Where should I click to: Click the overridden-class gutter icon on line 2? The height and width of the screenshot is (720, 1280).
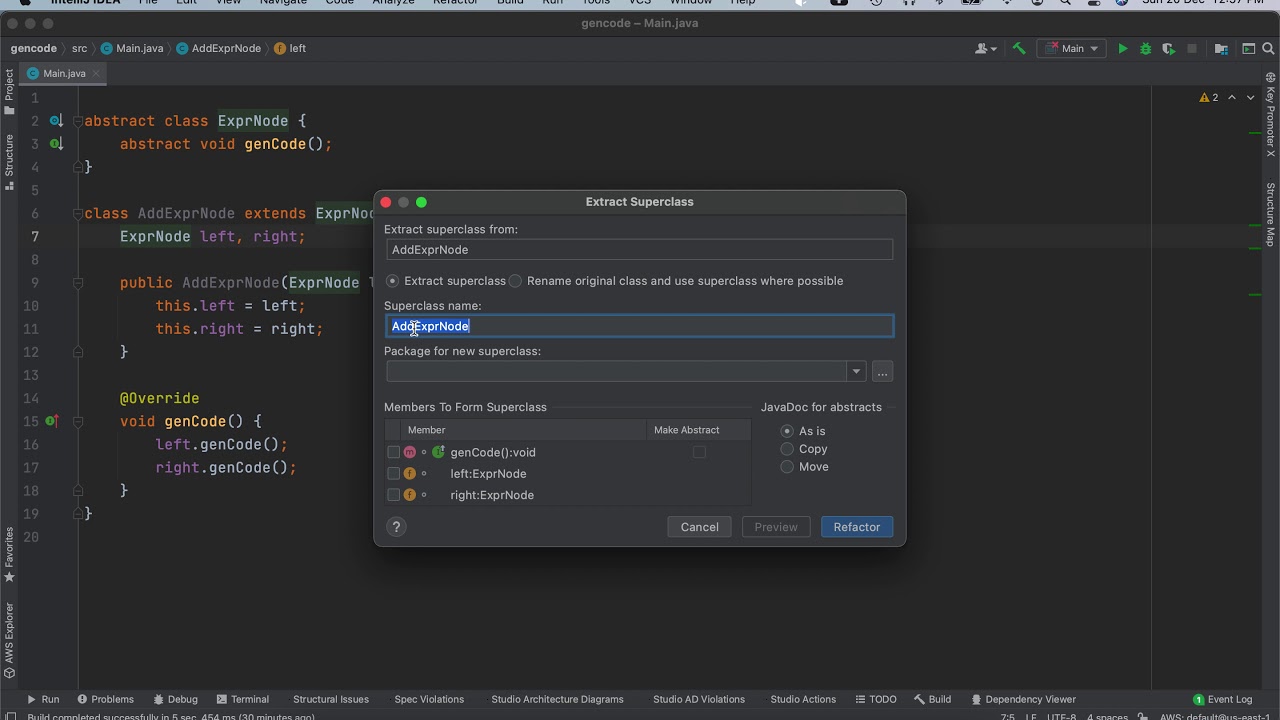[x=57, y=121]
